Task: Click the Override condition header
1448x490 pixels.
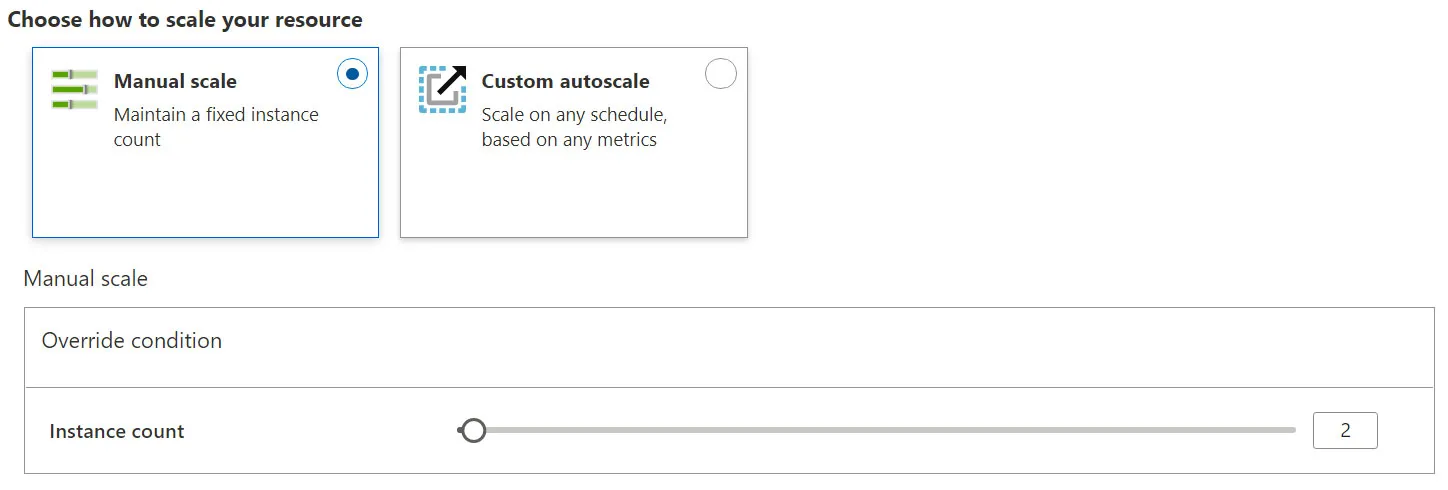Action: [x=132, y=341]
